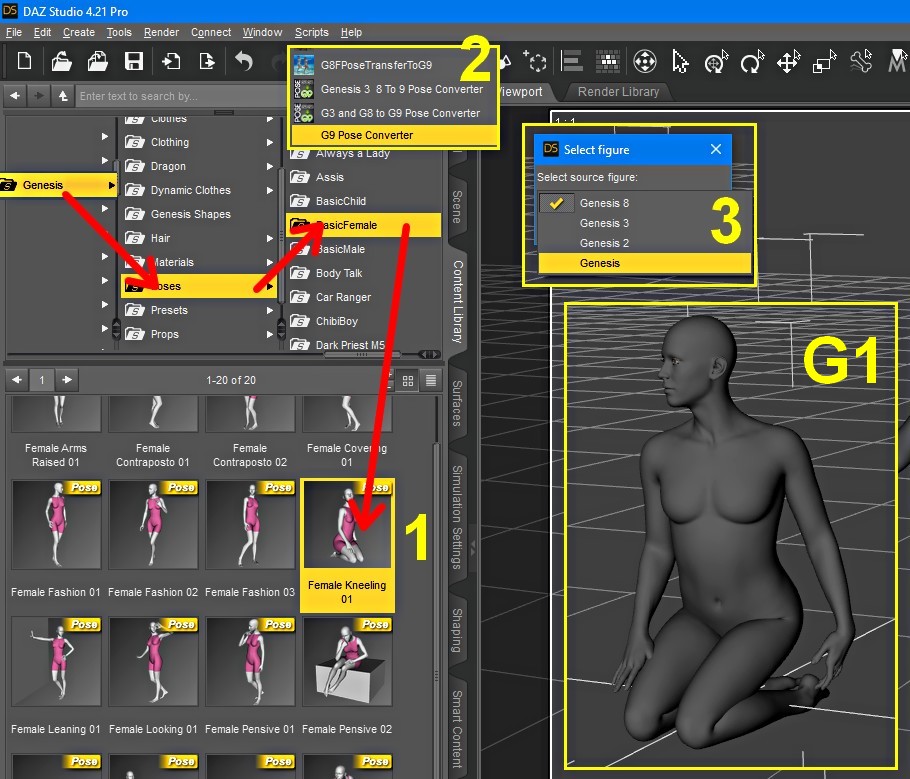Collapse the Poses folder arrow
910x779 pixels.
pyautogui.click(x=269, y=286)
